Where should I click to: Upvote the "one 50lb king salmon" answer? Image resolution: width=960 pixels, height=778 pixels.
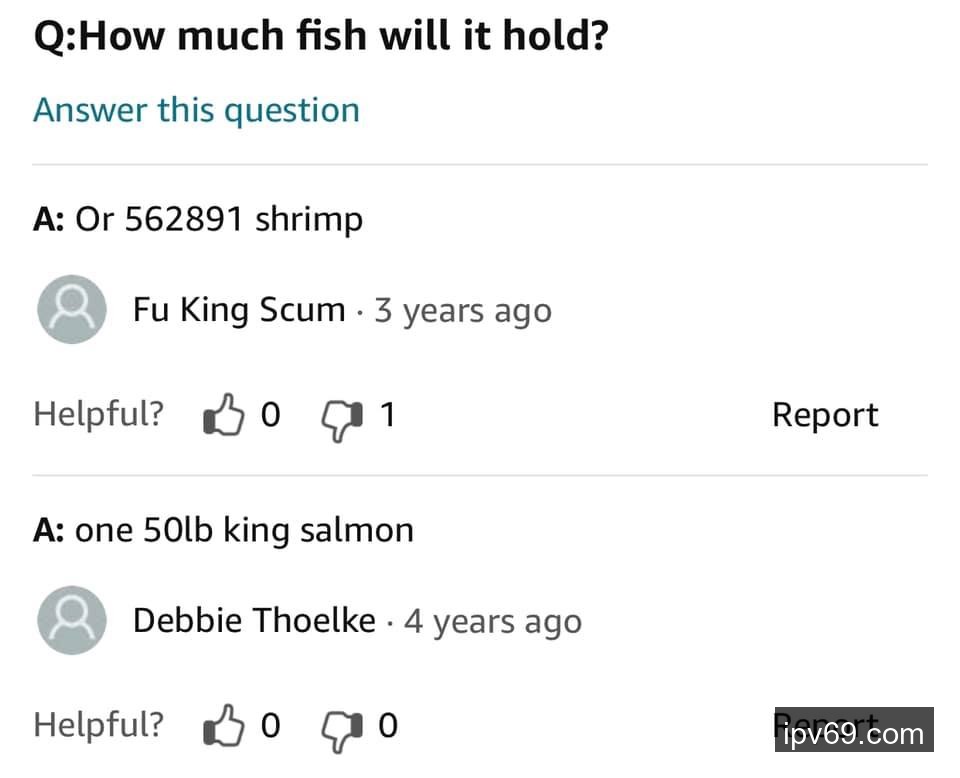tap(223, 726)
